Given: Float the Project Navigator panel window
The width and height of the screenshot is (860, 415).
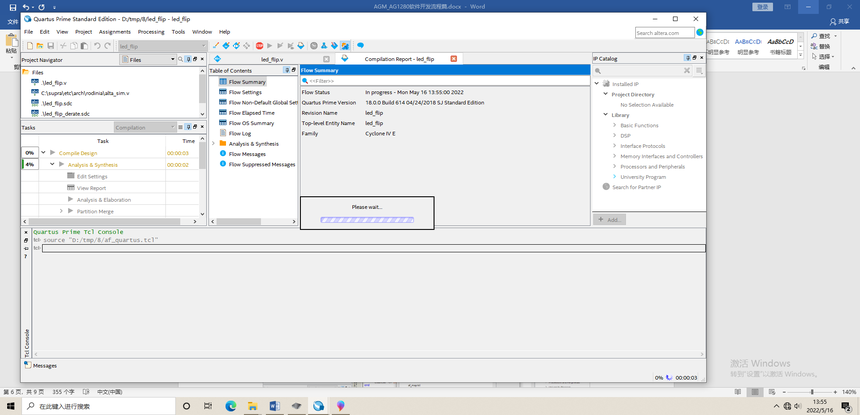Looking at the screenshot, I should click(195, 59).
